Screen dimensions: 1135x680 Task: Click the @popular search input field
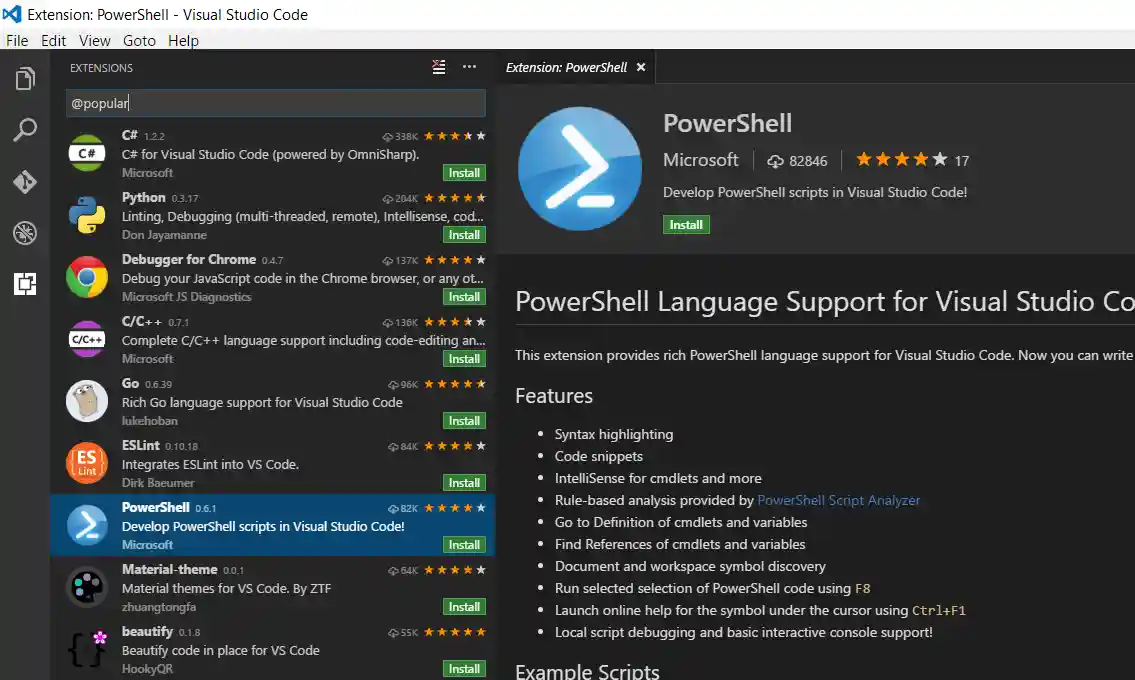pyautogui.click(x=275, y=103)
